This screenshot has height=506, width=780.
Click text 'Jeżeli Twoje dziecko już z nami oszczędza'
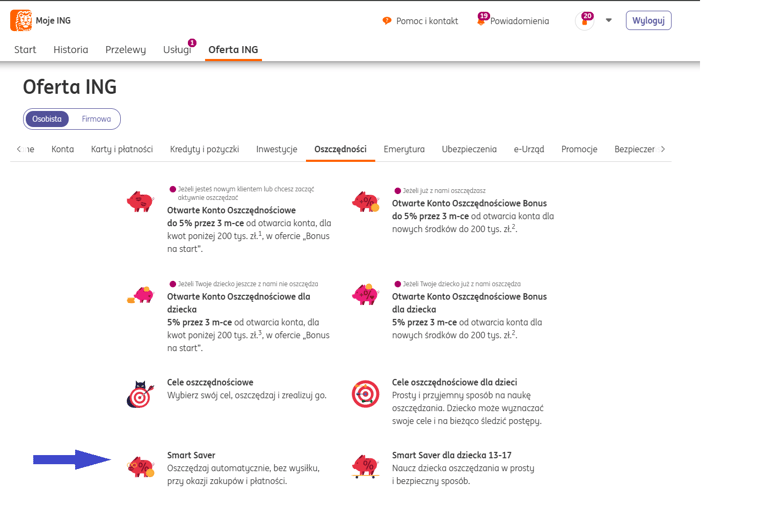pos(461,284)
